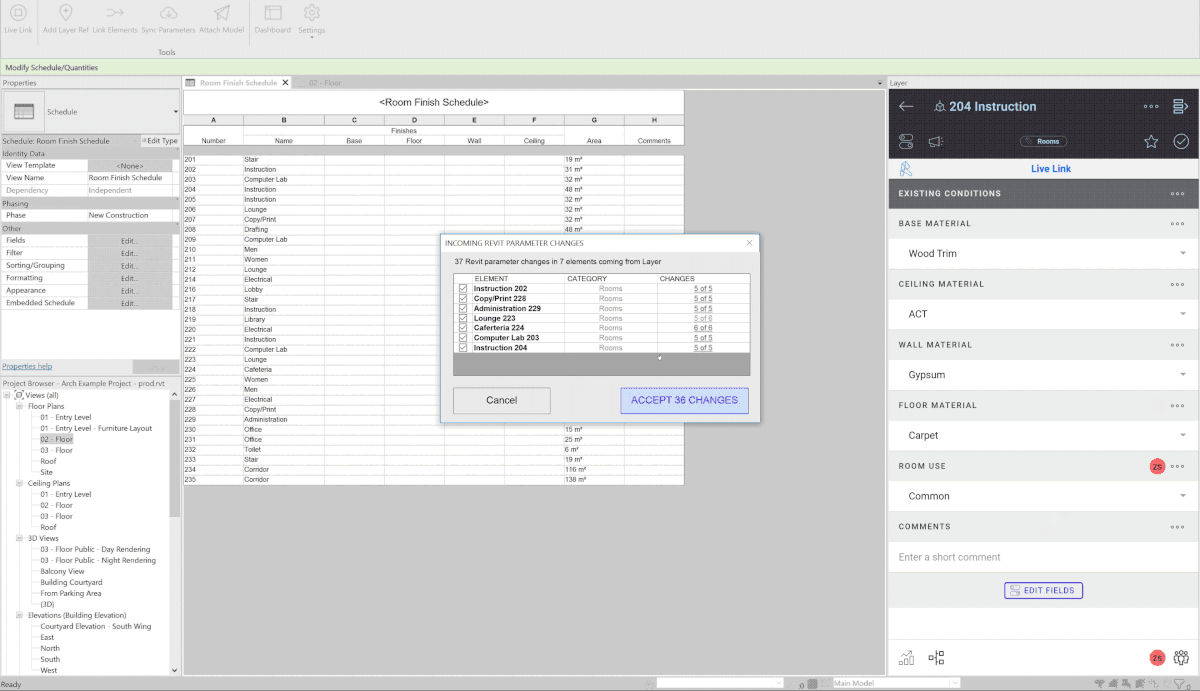Open the Base Material dropdown showing Wood Trim
This screenshot has width=1200, height=691.
(x=1043, y=254)
